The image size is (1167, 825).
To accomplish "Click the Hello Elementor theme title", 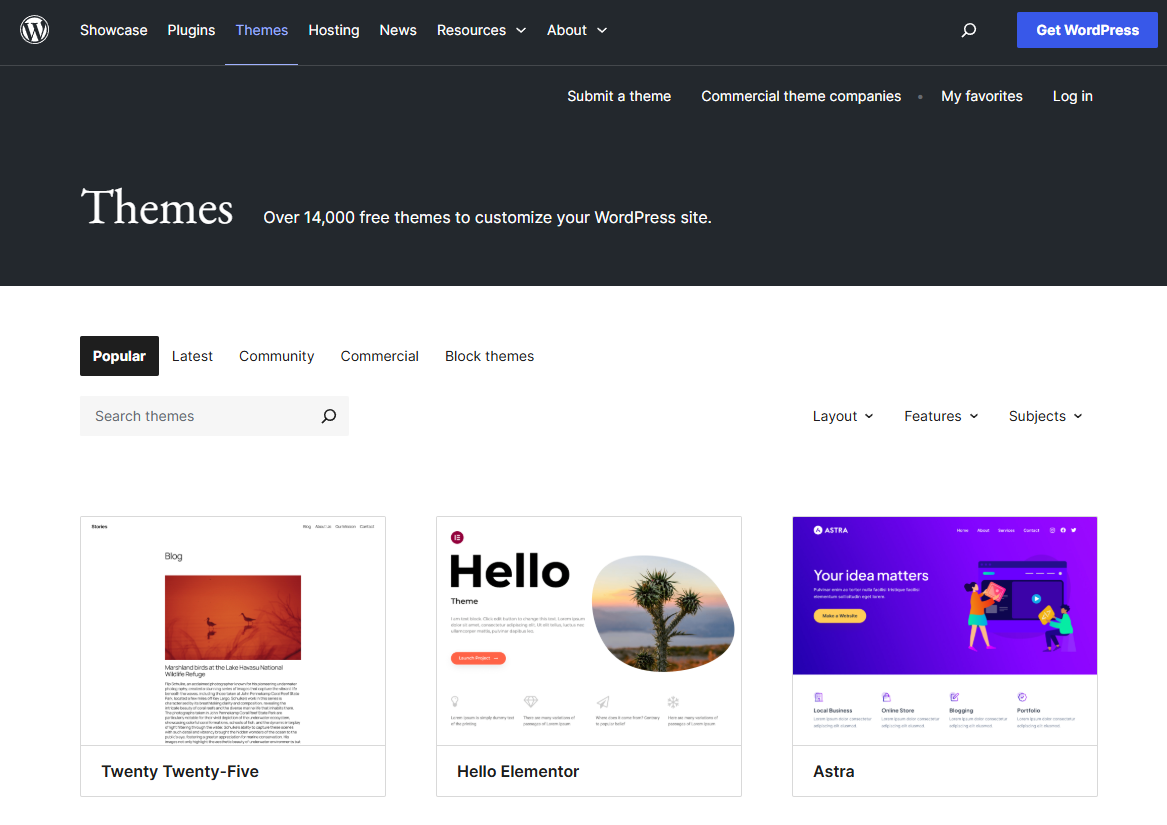I will [x=518, y=771].
